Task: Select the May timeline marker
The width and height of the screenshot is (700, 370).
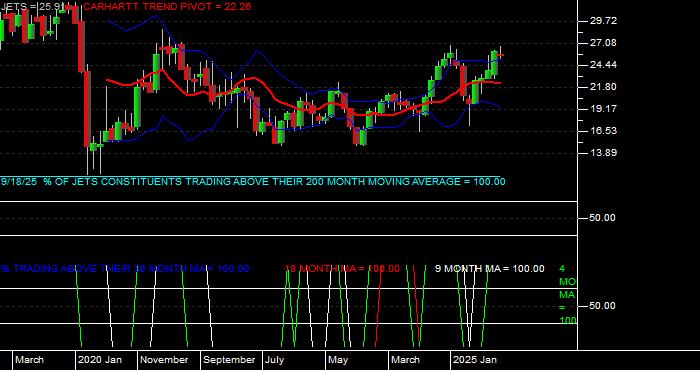Action: pyautogui.click(x=338, y=360)
